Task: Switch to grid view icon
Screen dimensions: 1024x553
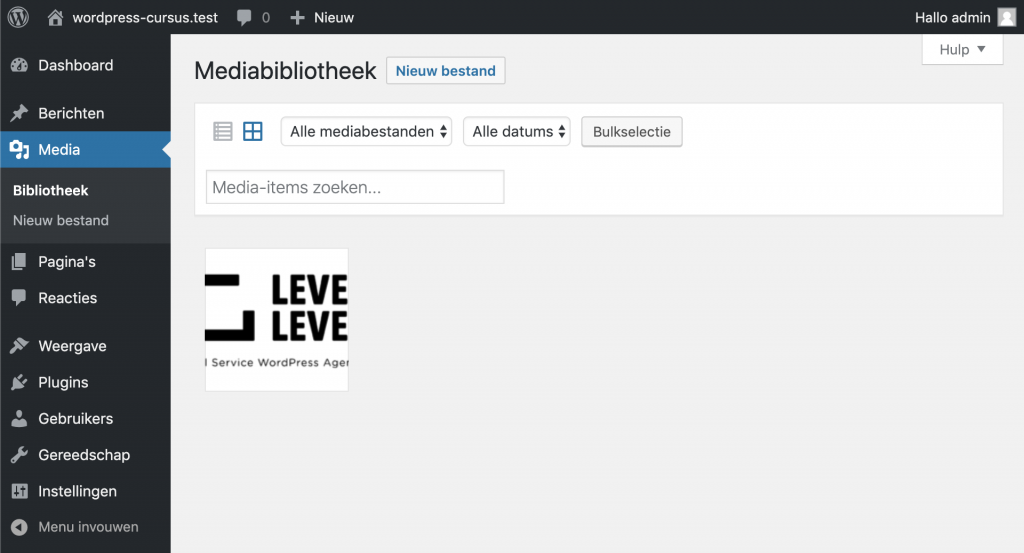Action: click(253, 131)
